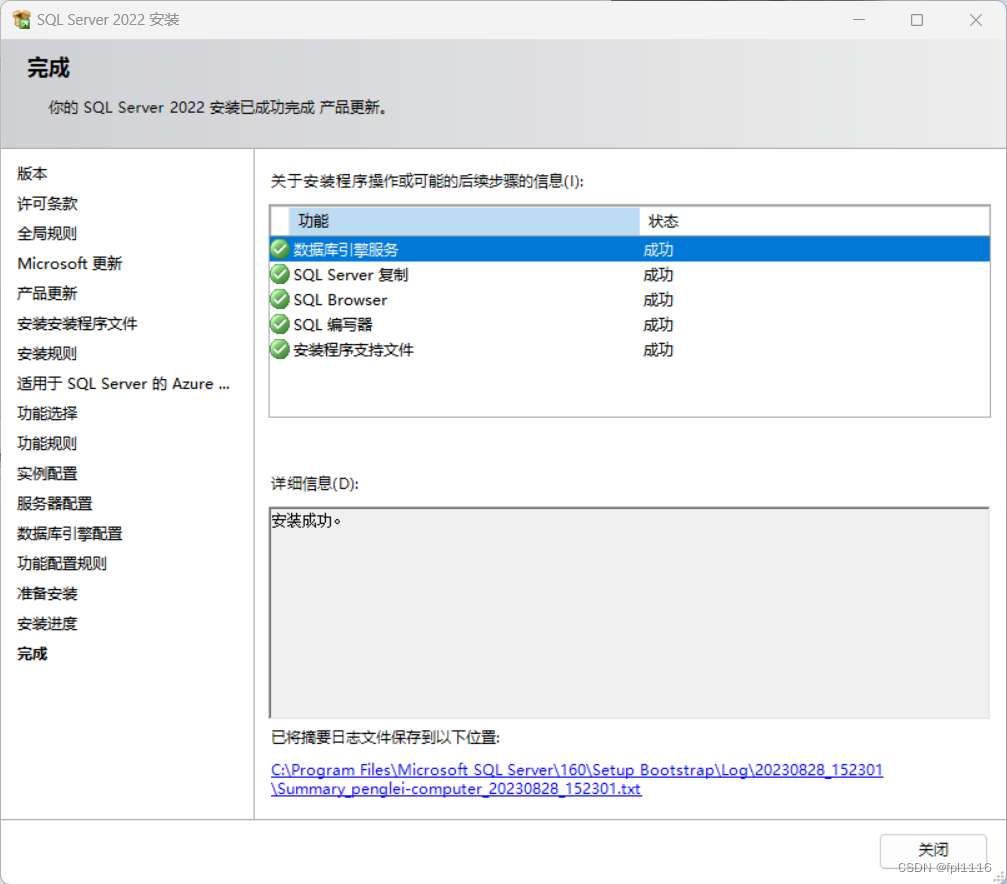
Task: Click the 成功 status of SQL Server 复制
Action: click(658, 275)
